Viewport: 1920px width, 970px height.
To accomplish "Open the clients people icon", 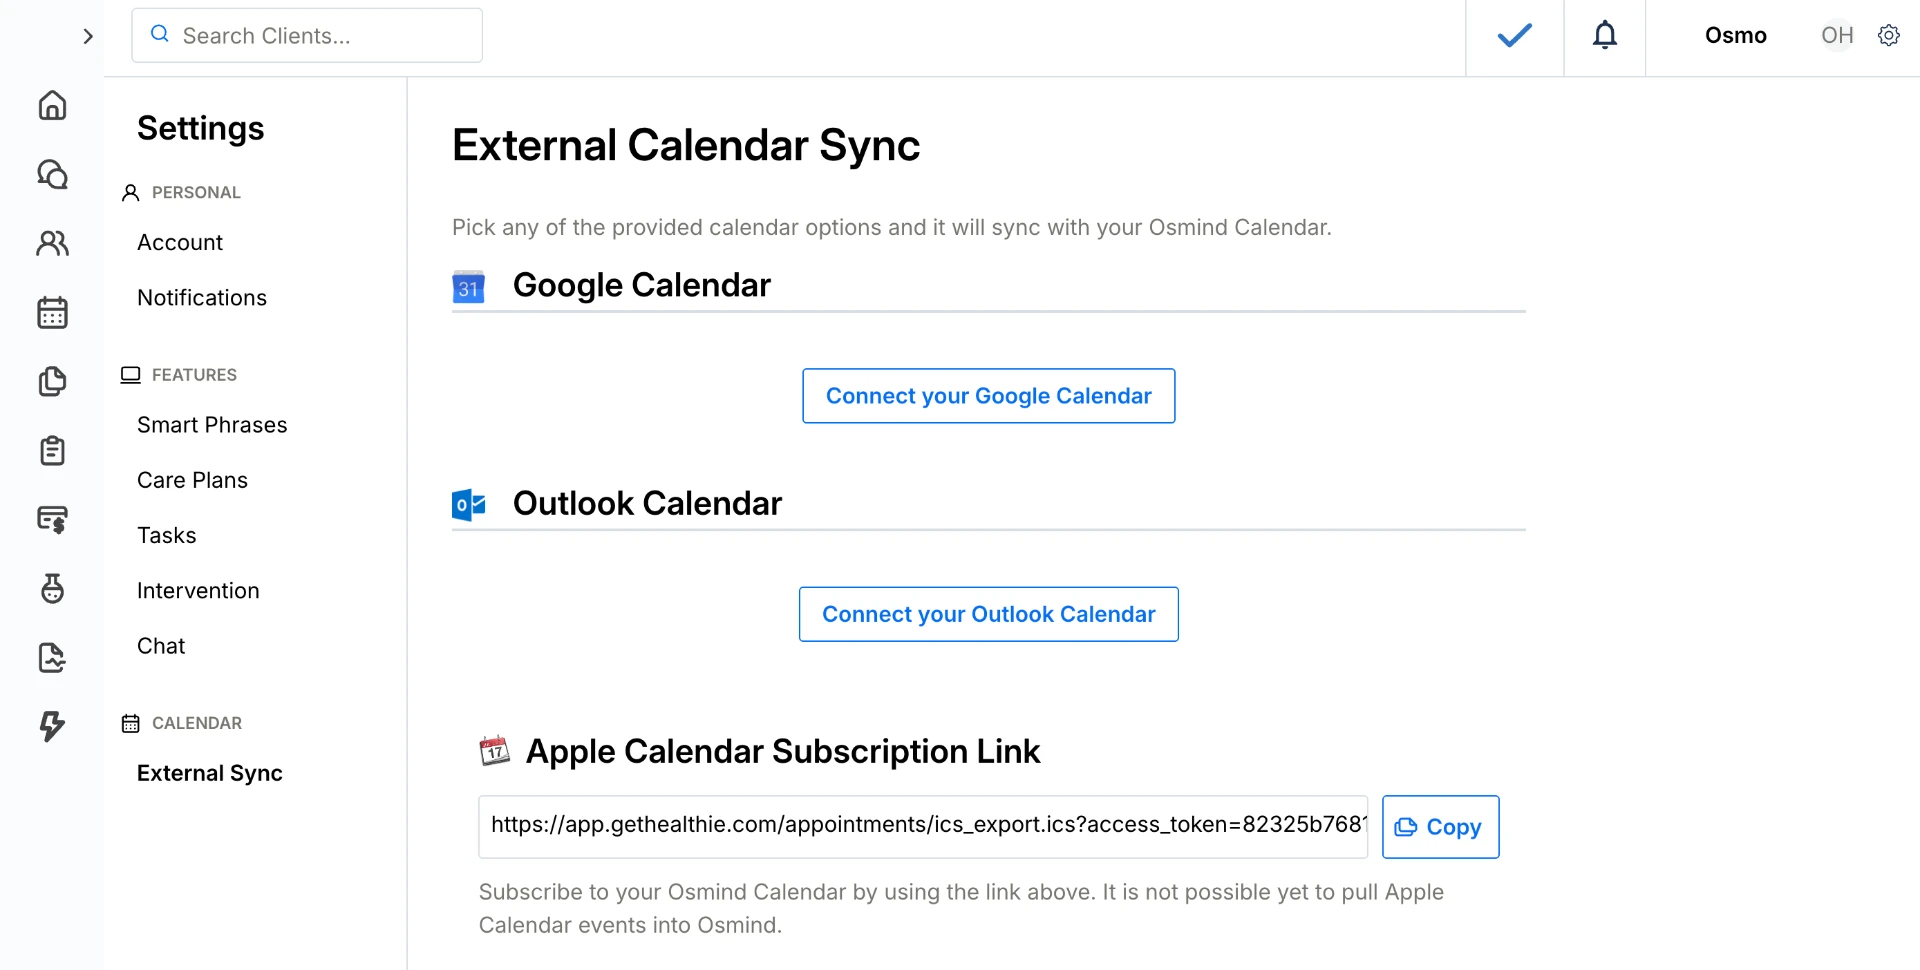I will [x=52, y=243].
